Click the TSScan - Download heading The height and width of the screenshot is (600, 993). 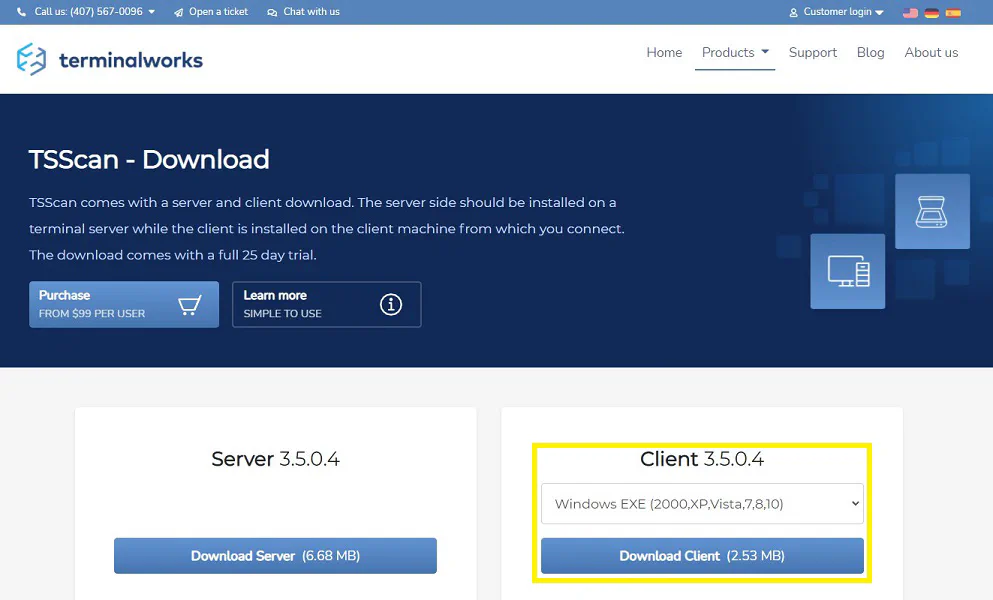[149, 159]
